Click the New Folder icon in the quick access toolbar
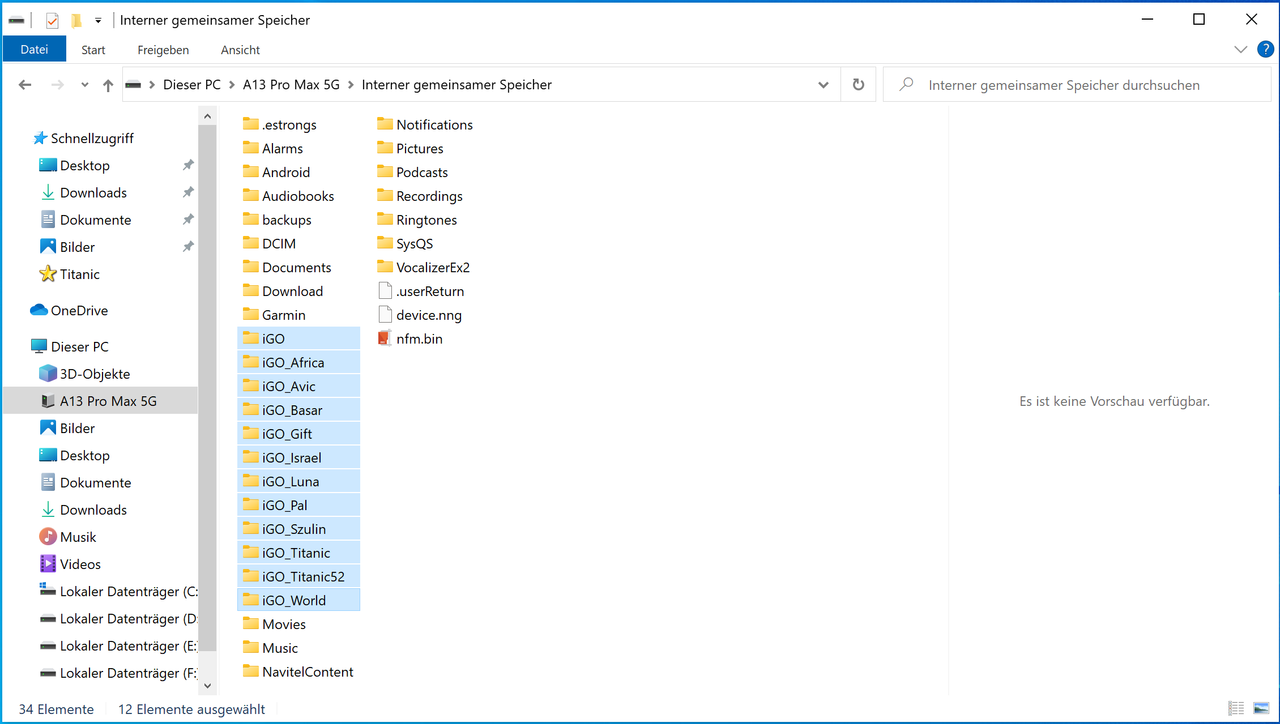The width and height of the screenshot is (1280, 724). click(x=76, y=20)
